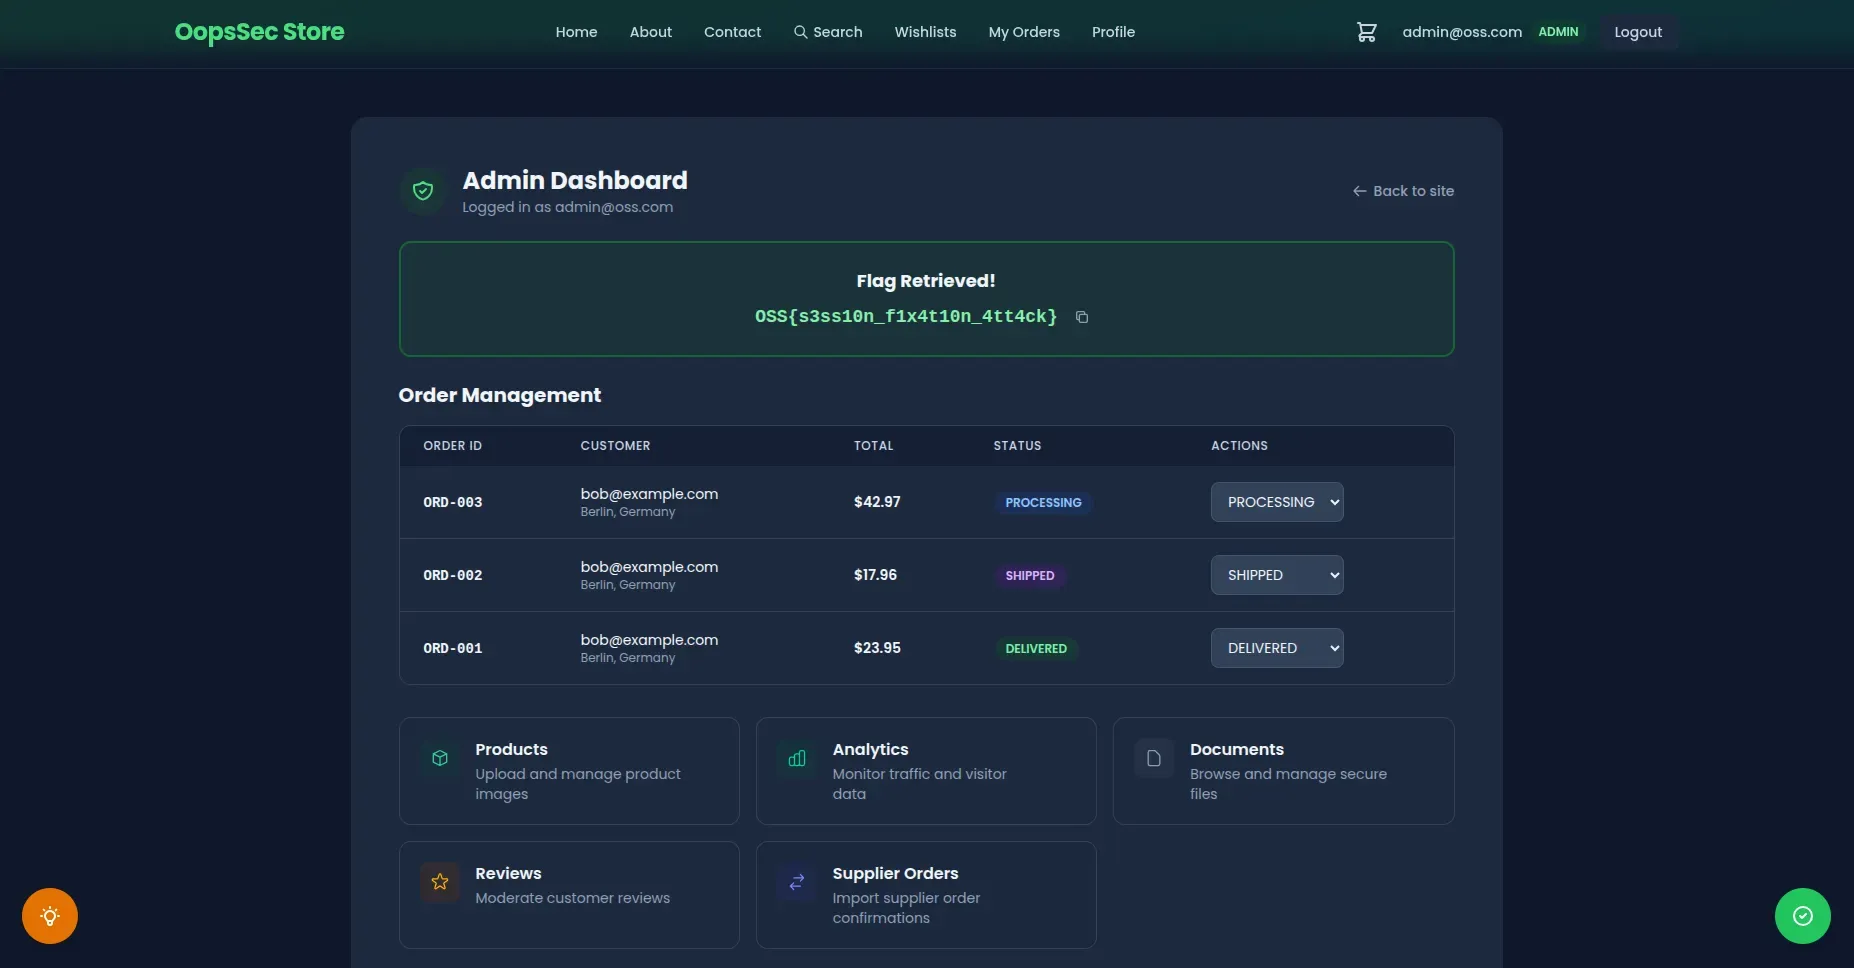
Task: Click the green checkmark button bottom right
Action: click(x=1802, y=915)
